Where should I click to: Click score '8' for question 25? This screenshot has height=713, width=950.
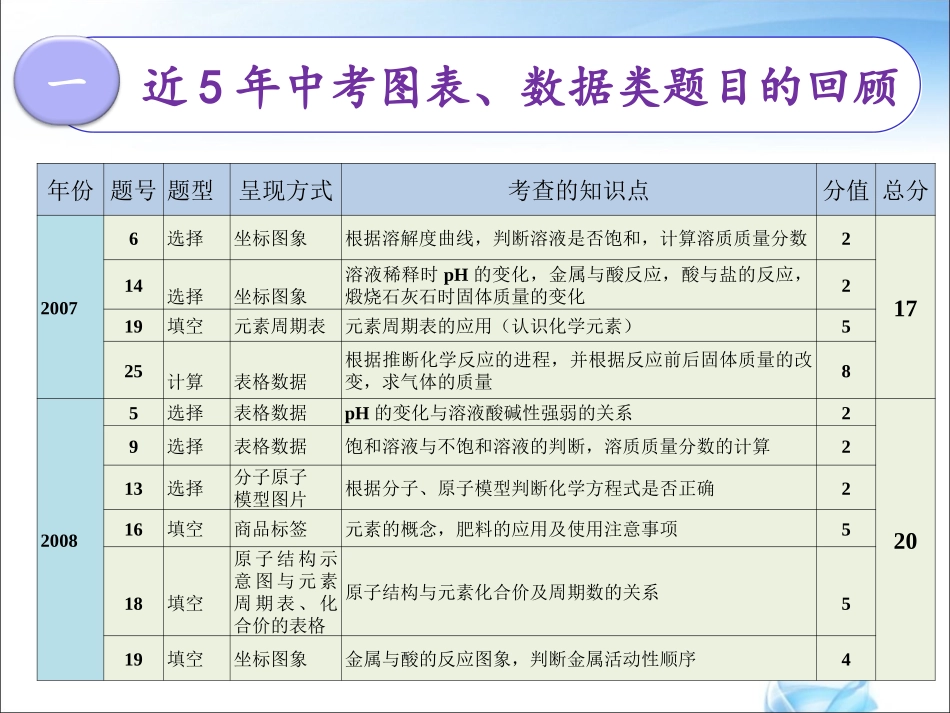846,371
